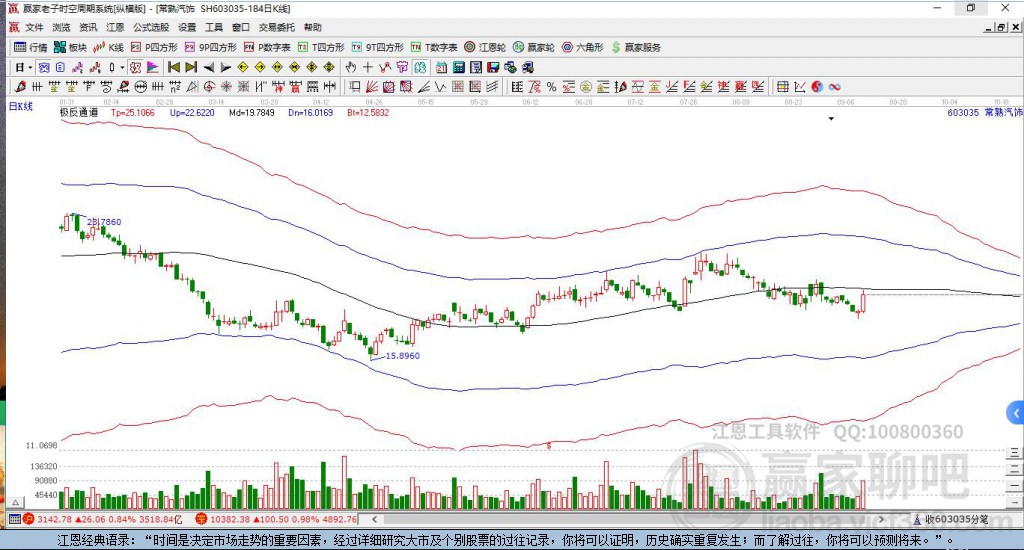1024x550 pixels.
Task: Open the 文件 menu
Action: pos(34,27)
